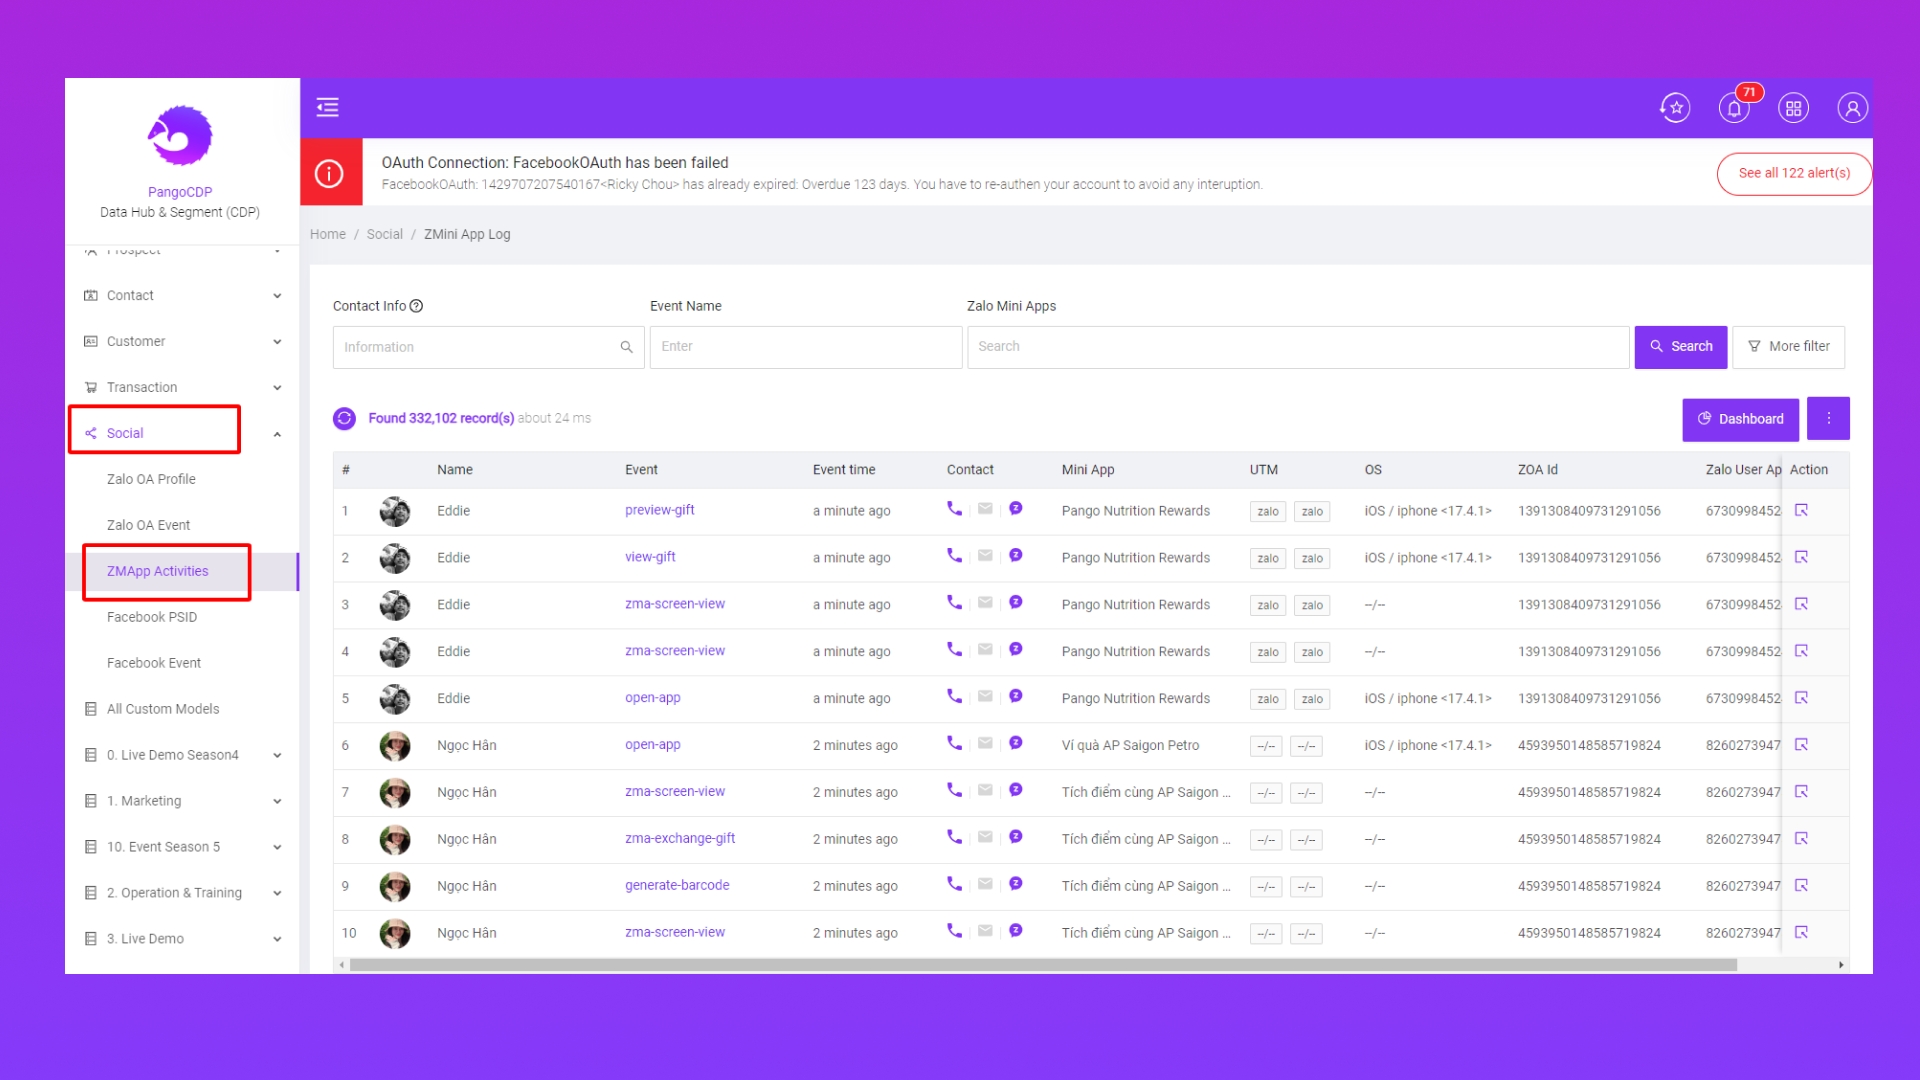Click the Event Name input field
Image resolution: width=1920 pixels, height=1080 pixels.
coord(805,347)
